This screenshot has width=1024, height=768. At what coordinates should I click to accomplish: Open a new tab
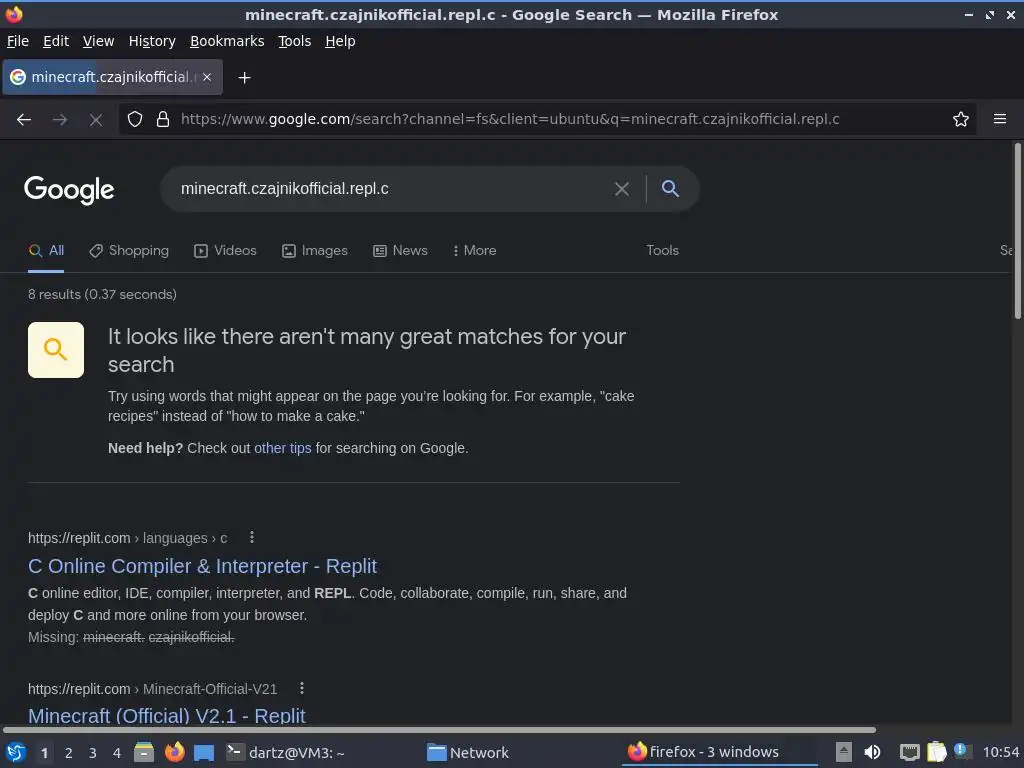tap(244, 78)
